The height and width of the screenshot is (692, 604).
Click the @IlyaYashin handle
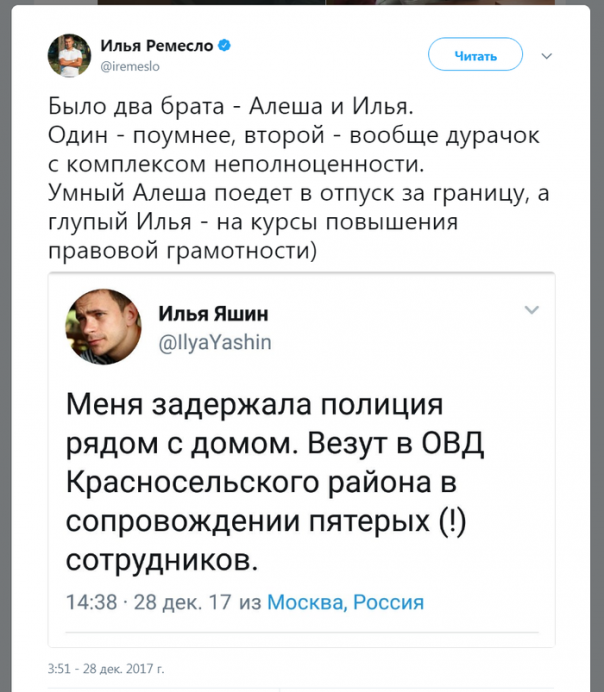point(214,342)
